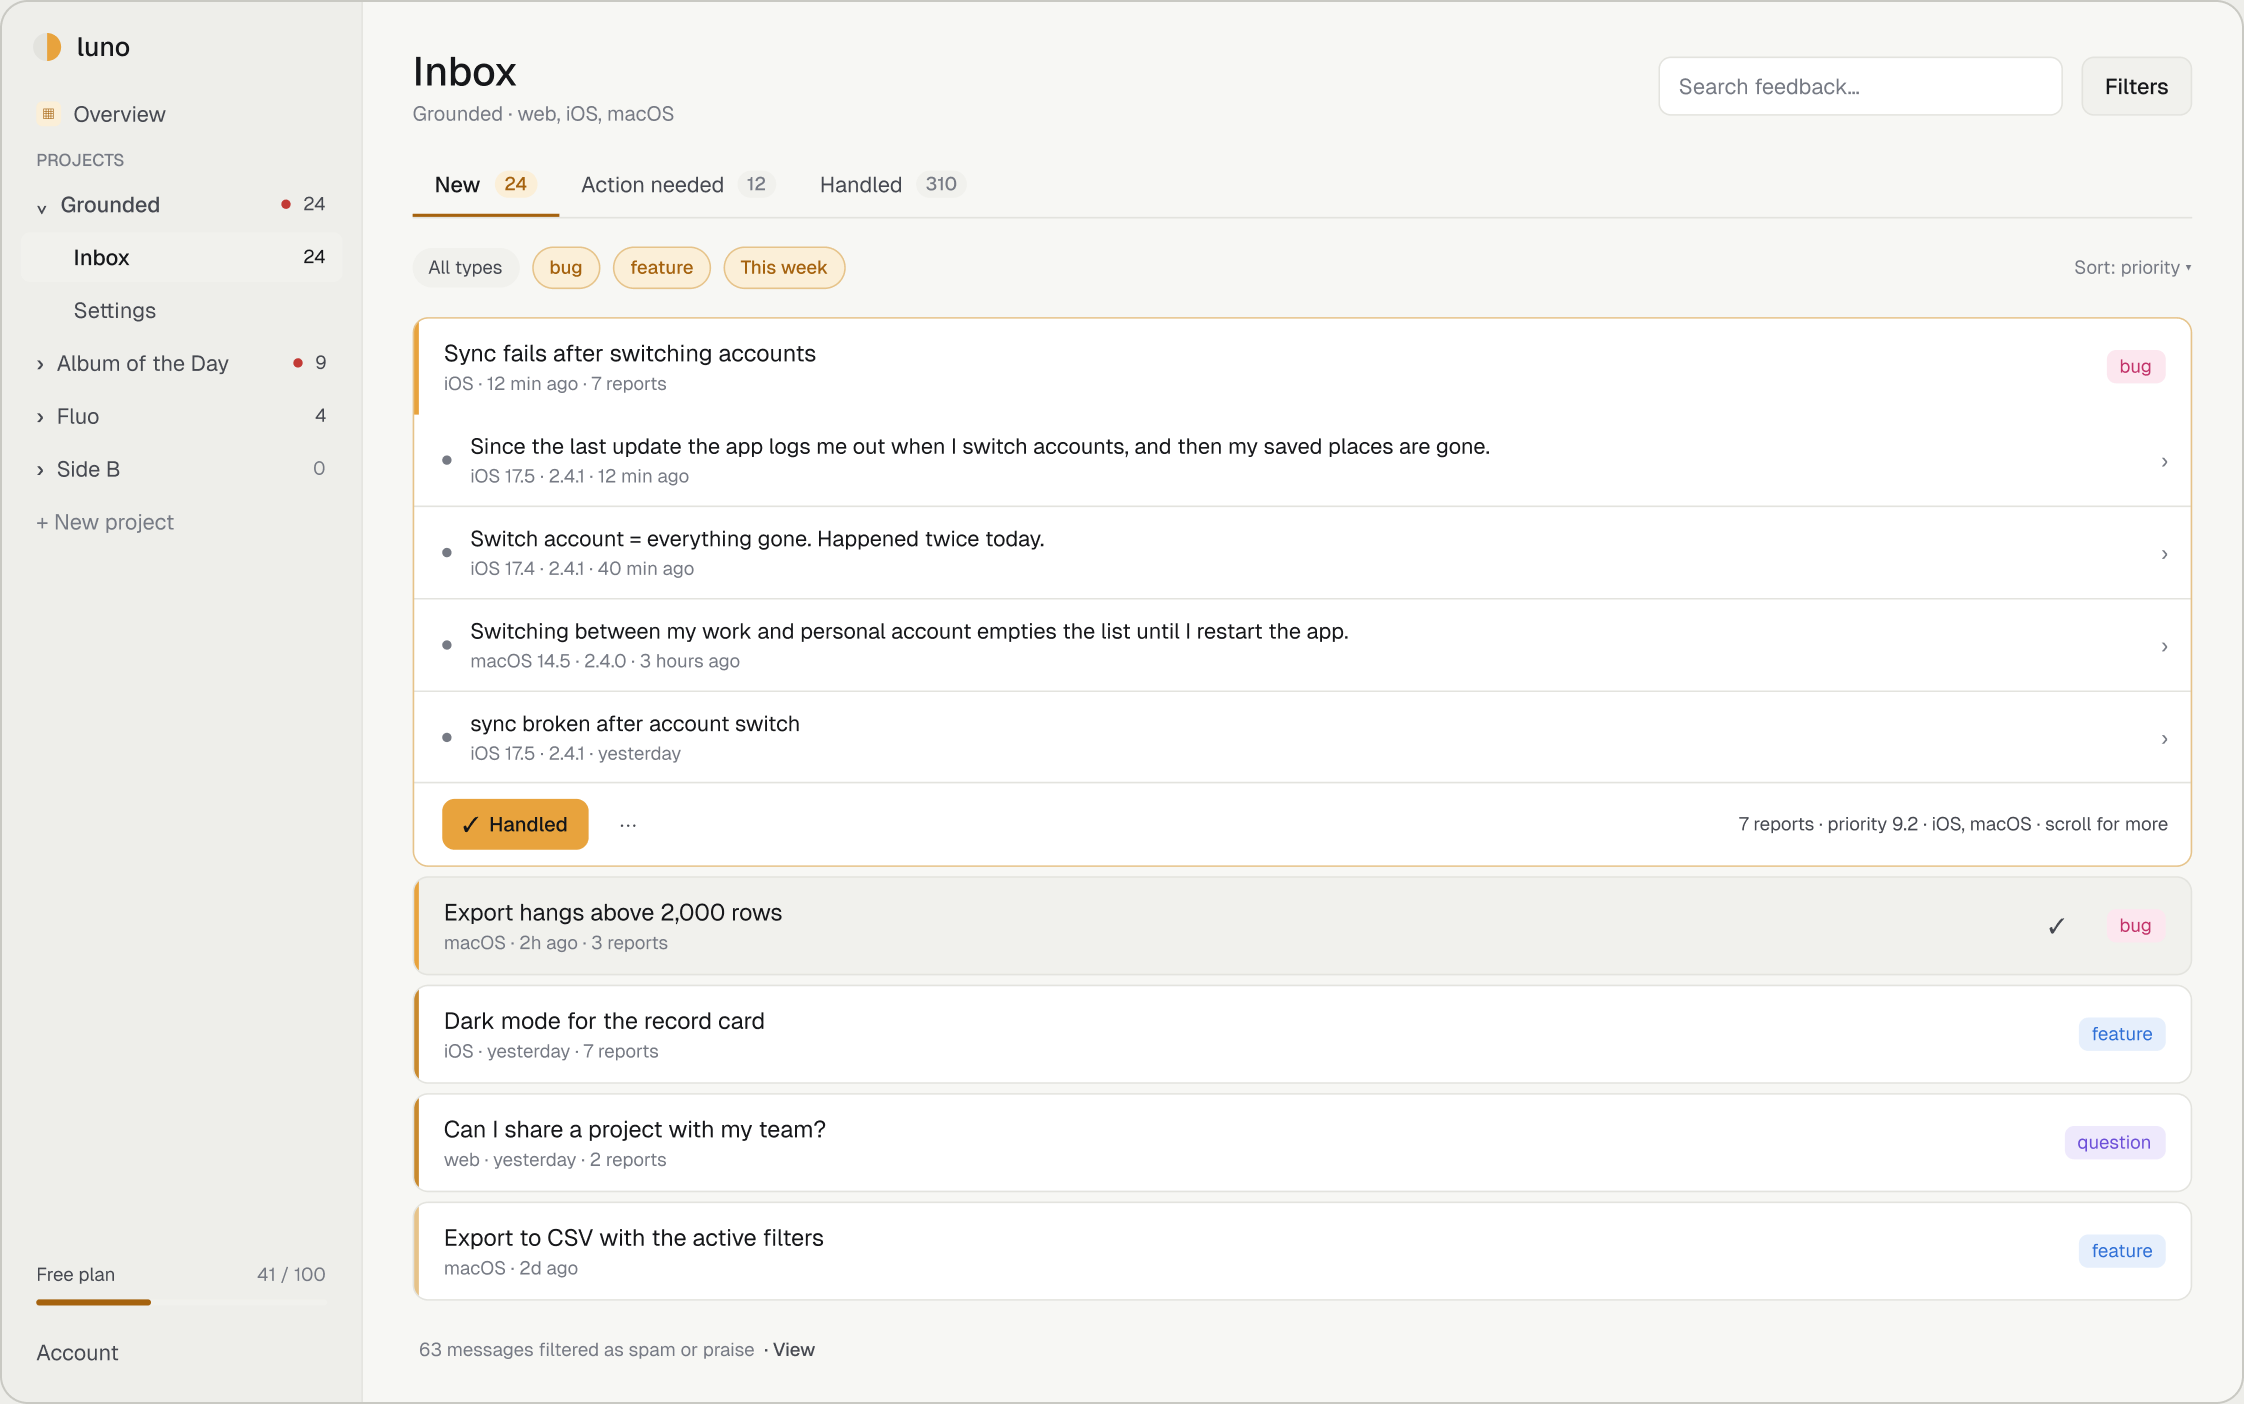
Task: Open 'Export to CSV with the active filters'
Action: click(x=1302, y=1251)
